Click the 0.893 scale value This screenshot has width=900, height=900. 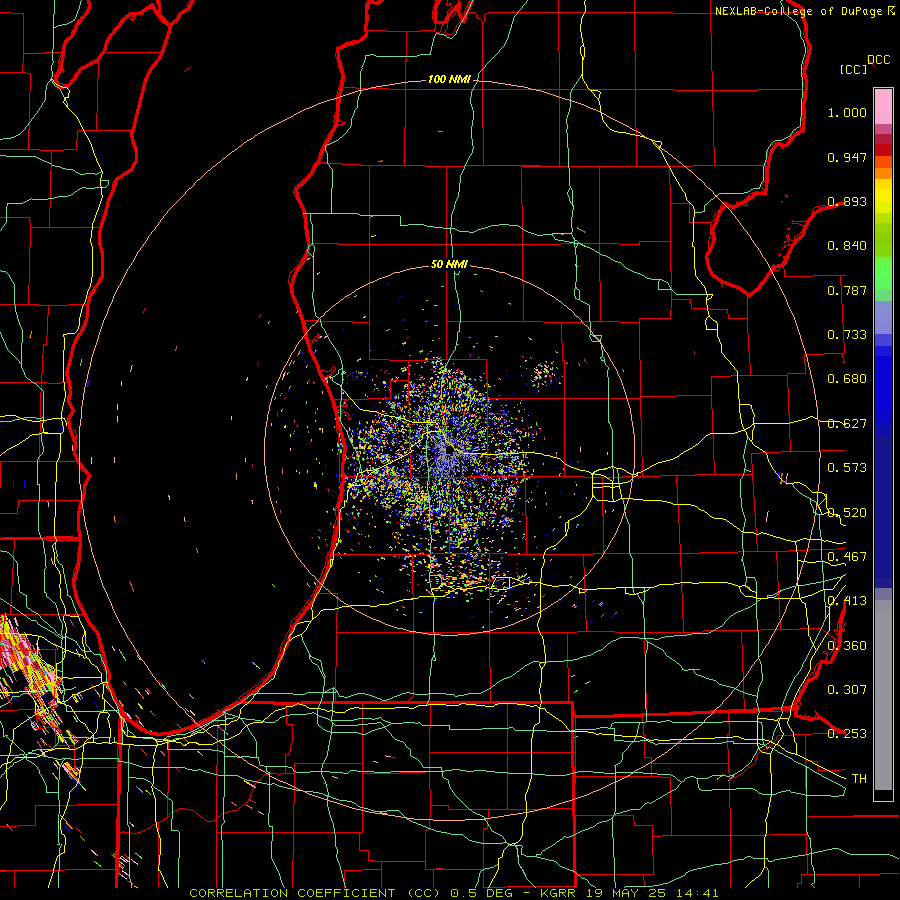tap(847, 201)
